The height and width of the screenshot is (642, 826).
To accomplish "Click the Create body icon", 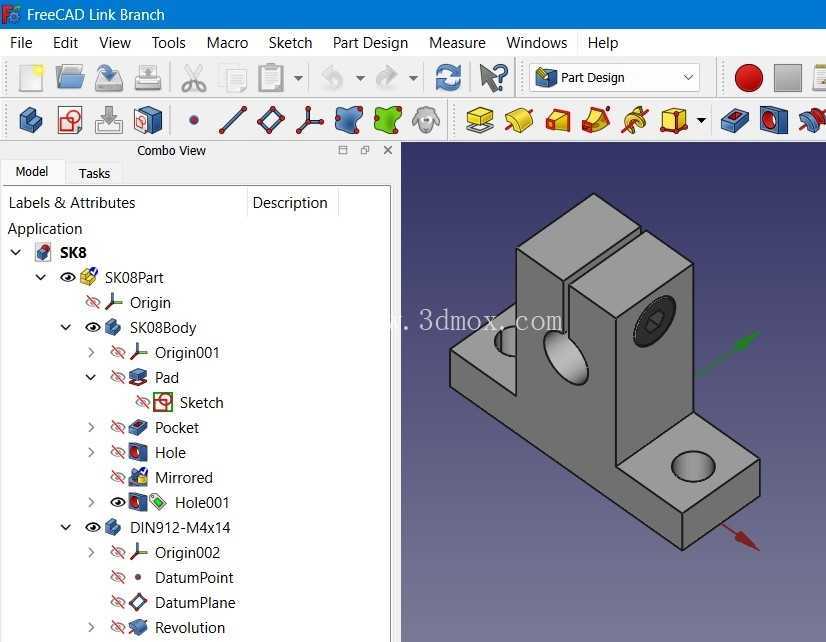I will [x=31, y=120].
